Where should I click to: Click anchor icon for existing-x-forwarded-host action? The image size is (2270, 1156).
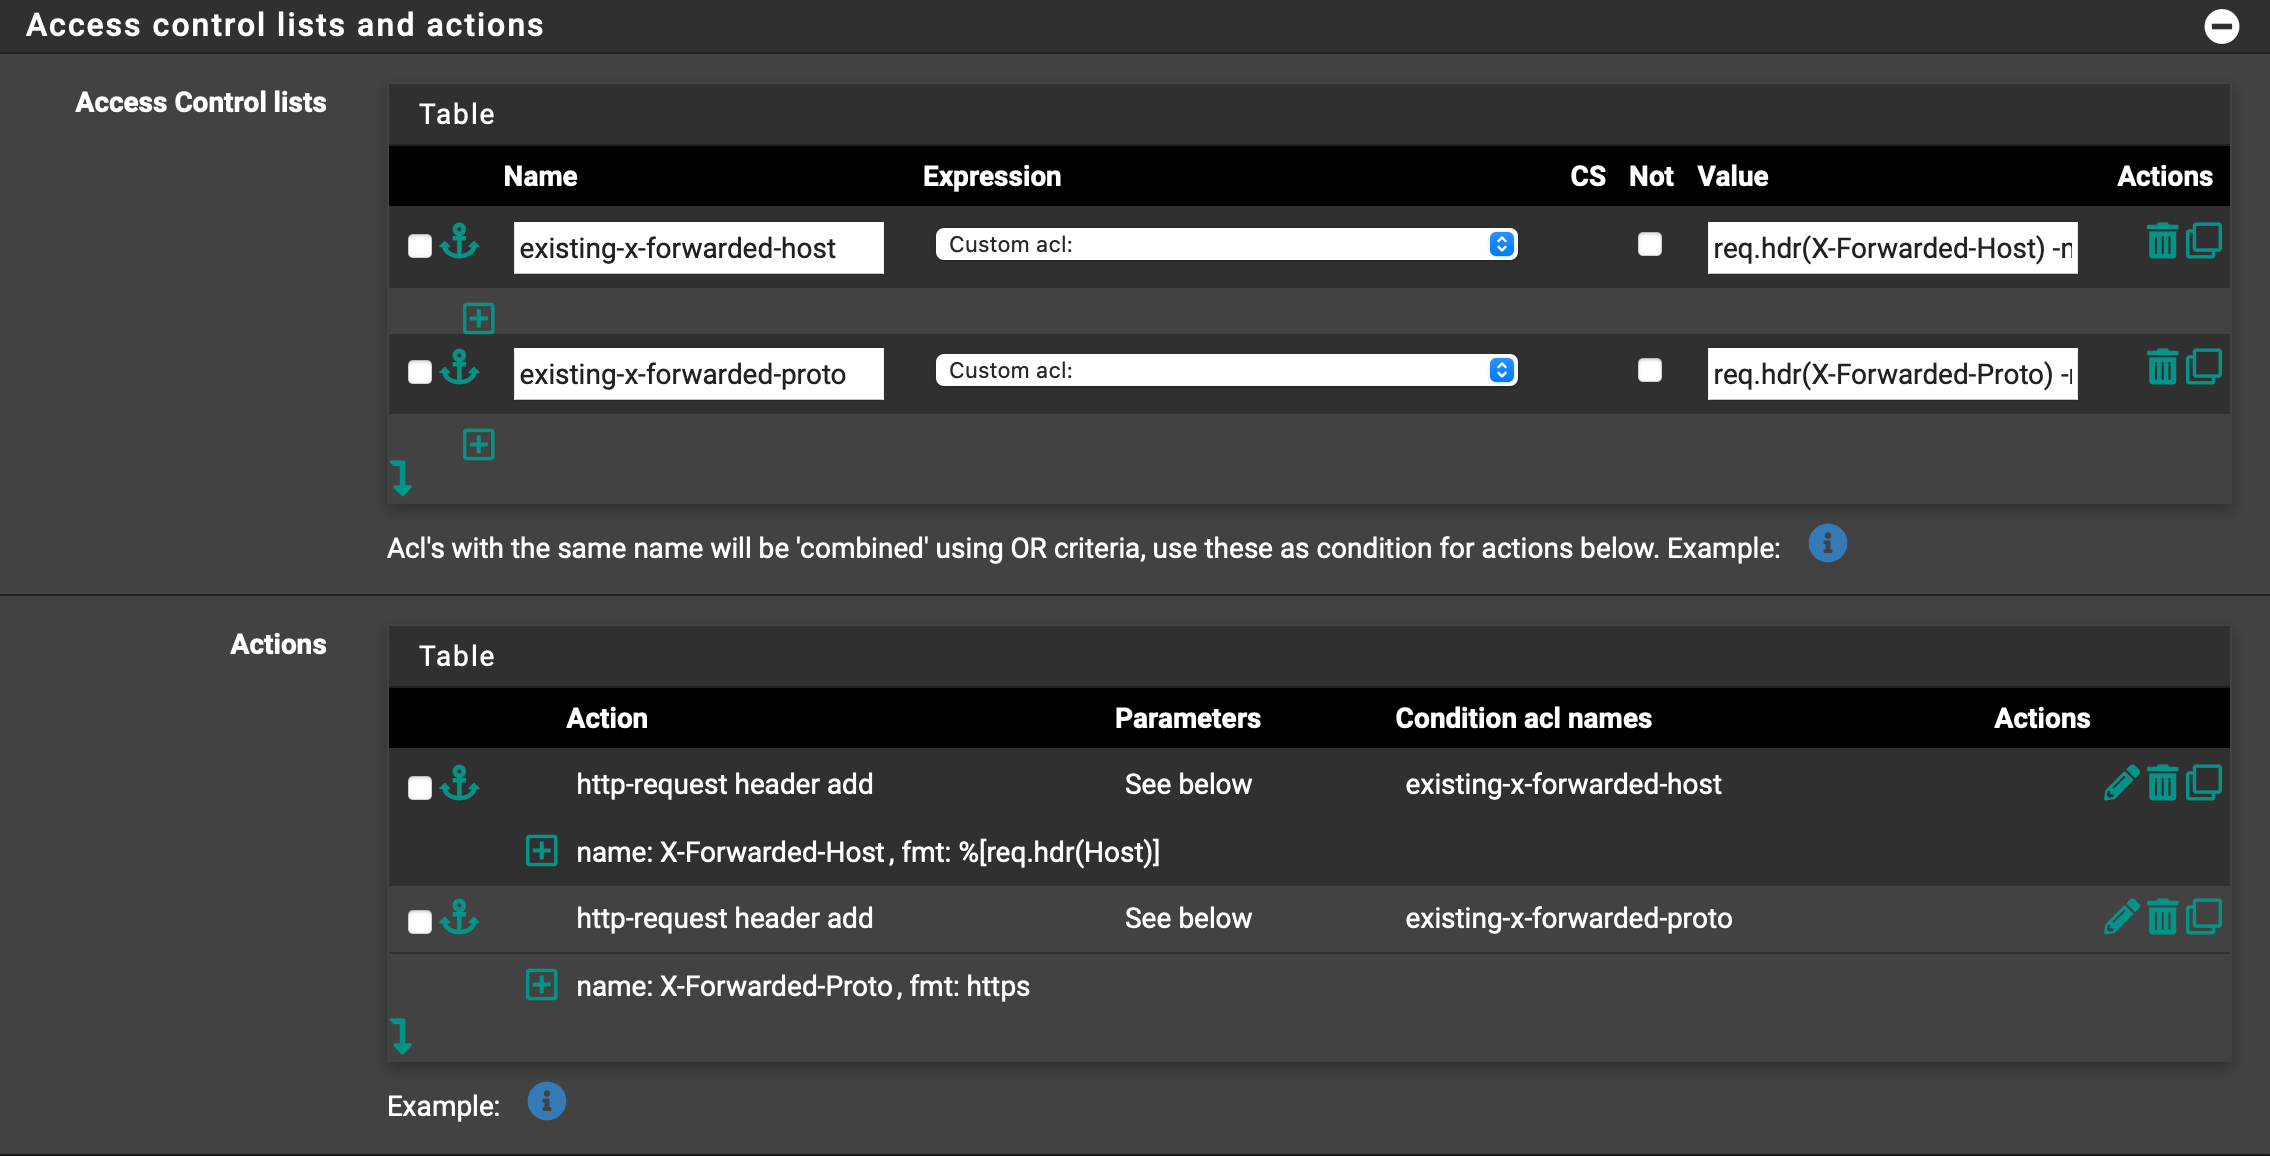click(459, 783)
